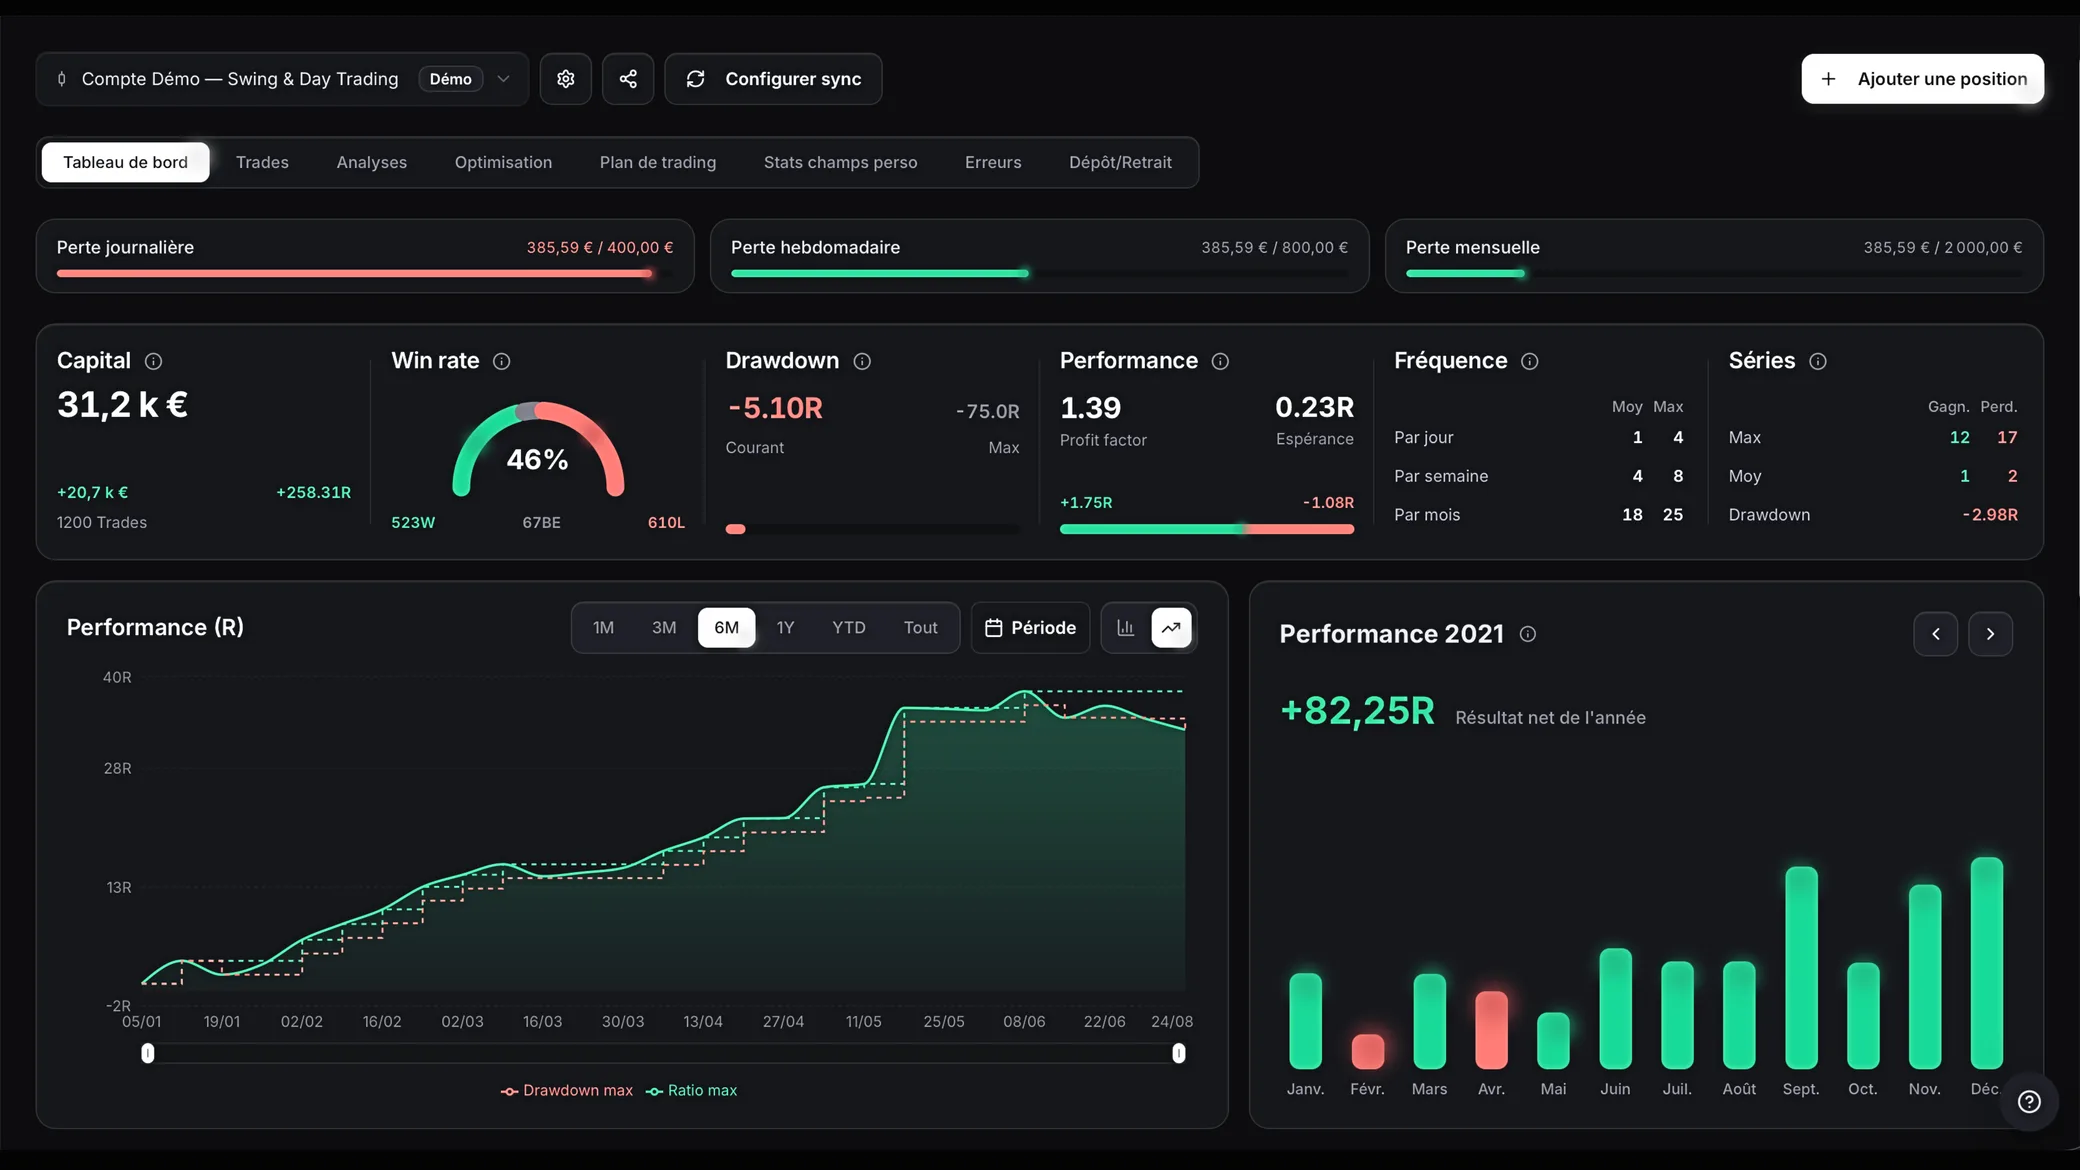Screen dimensions: 2080x1170
Task: Click the Déc. bar in yearly chart
Action: [x=1987, y=963]
